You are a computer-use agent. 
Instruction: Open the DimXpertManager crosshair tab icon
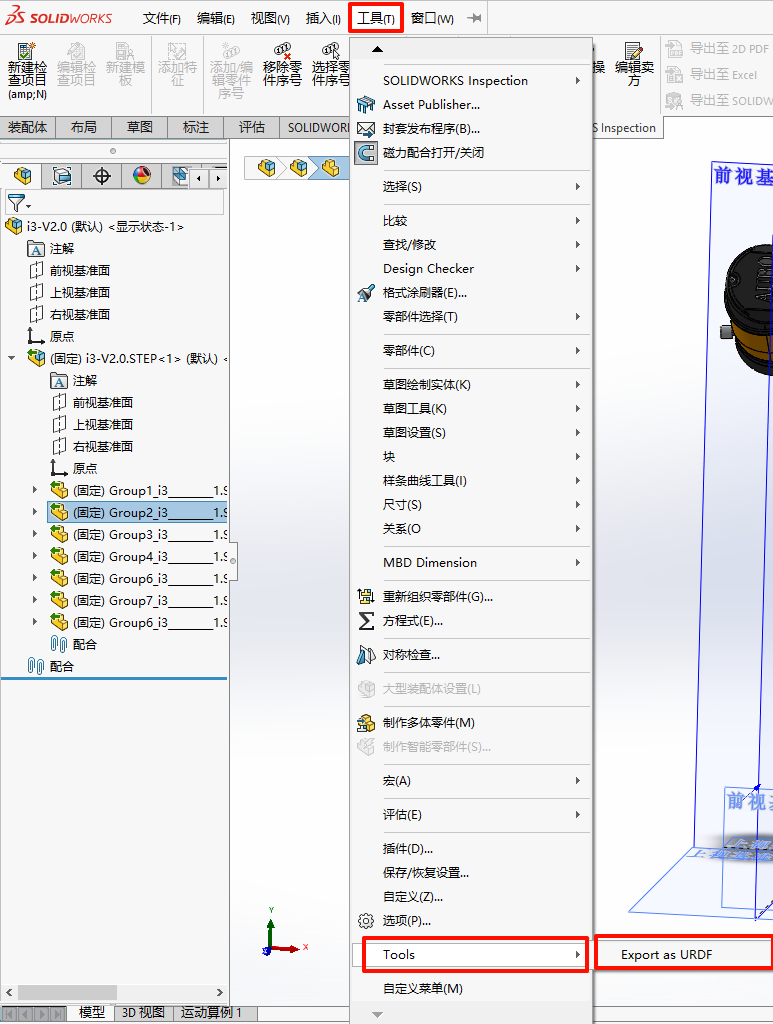[102, 176]
